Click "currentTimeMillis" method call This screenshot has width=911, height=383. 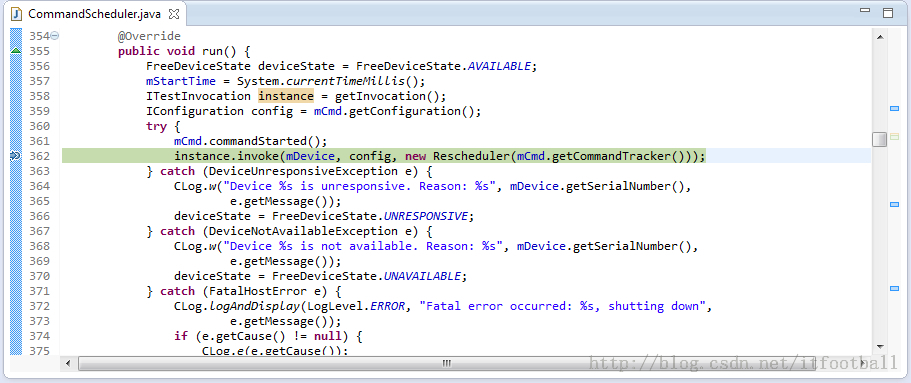tap(346, 81)
